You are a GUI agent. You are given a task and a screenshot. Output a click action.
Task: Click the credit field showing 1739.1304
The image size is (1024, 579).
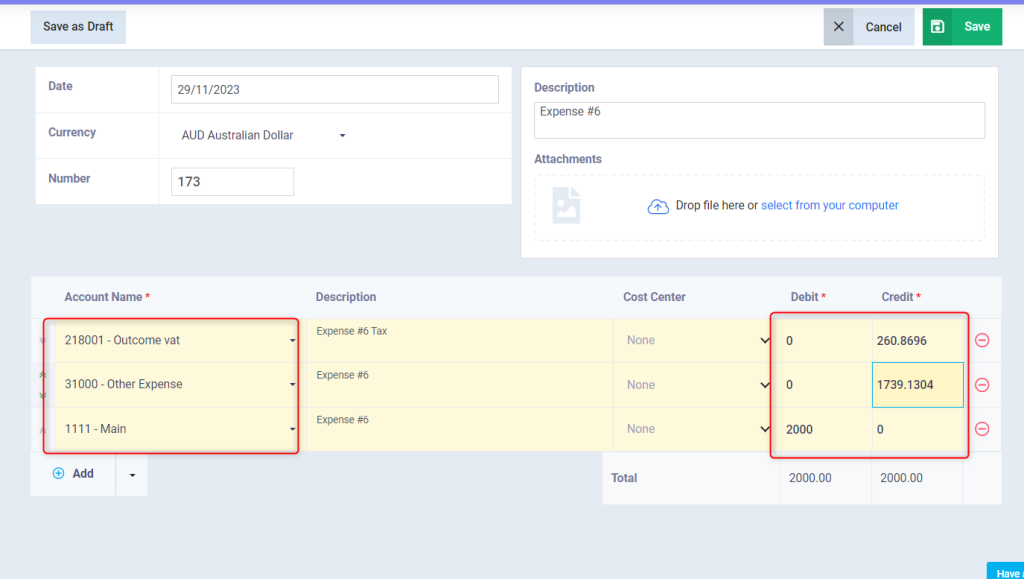(917, 385)
